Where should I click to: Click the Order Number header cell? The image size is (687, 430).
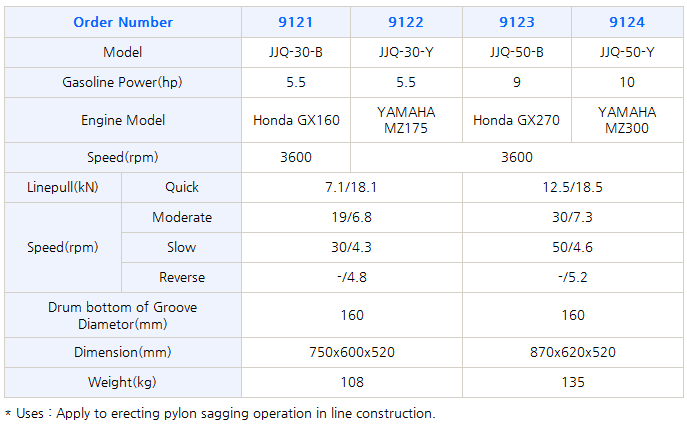pyautogui.click(x=123, y=22)
